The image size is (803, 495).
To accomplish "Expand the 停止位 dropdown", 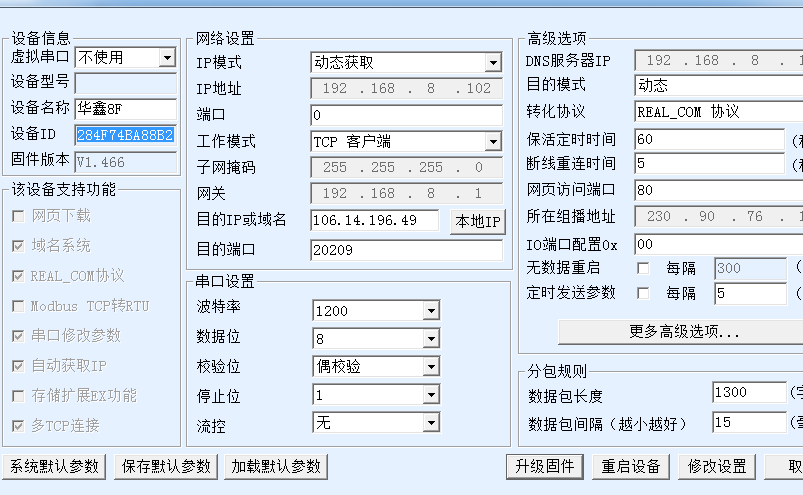I will 431,395.
